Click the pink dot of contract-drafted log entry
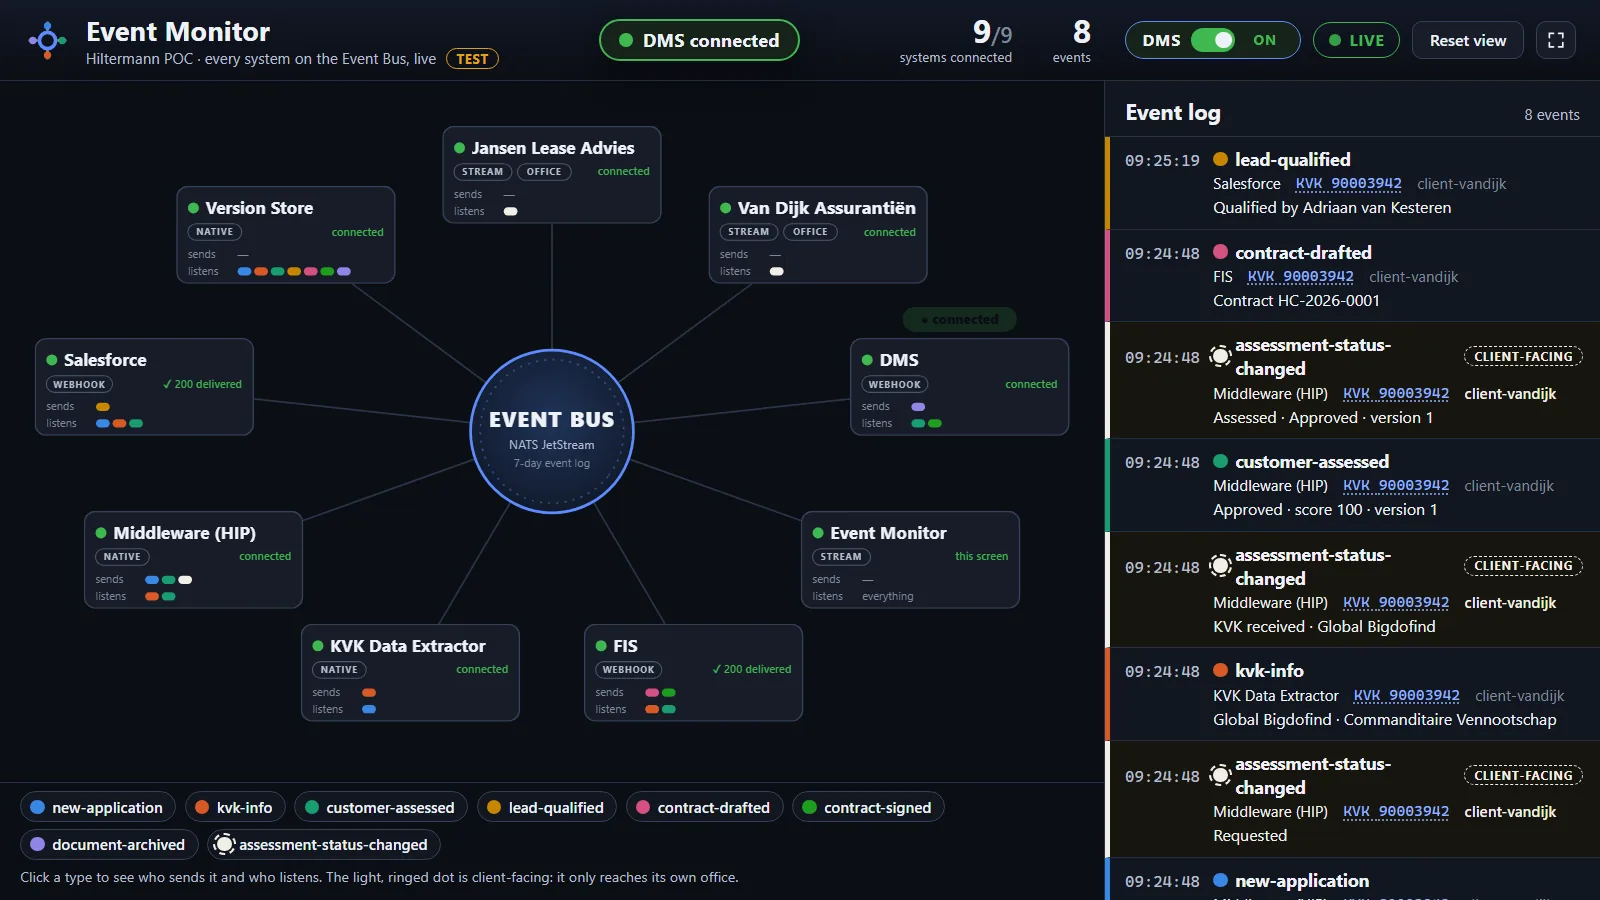Image resolution: width=1600 pixels, height=900 pixels. pos(1220,252)
